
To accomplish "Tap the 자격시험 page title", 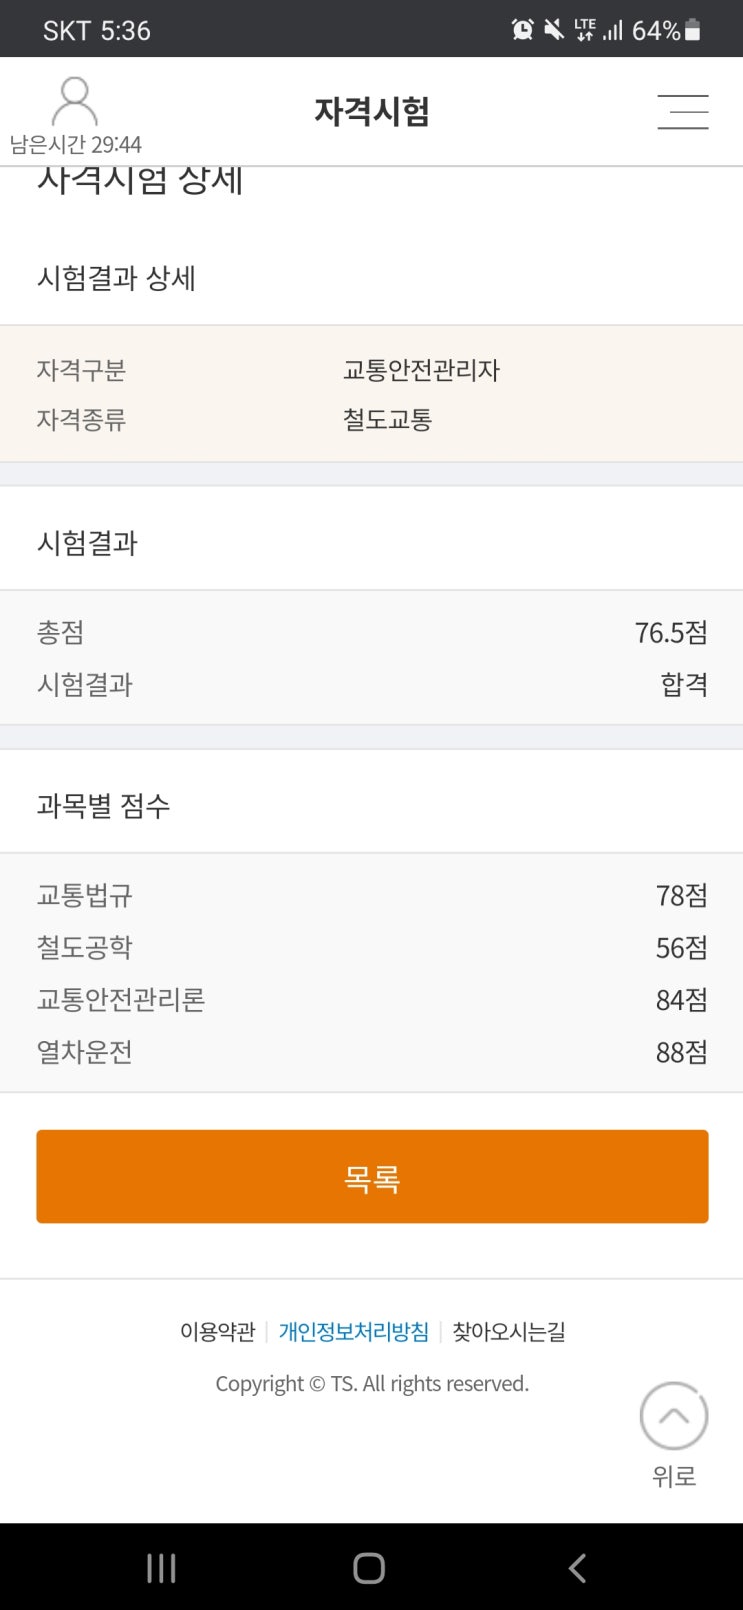I will pos(372,111).
